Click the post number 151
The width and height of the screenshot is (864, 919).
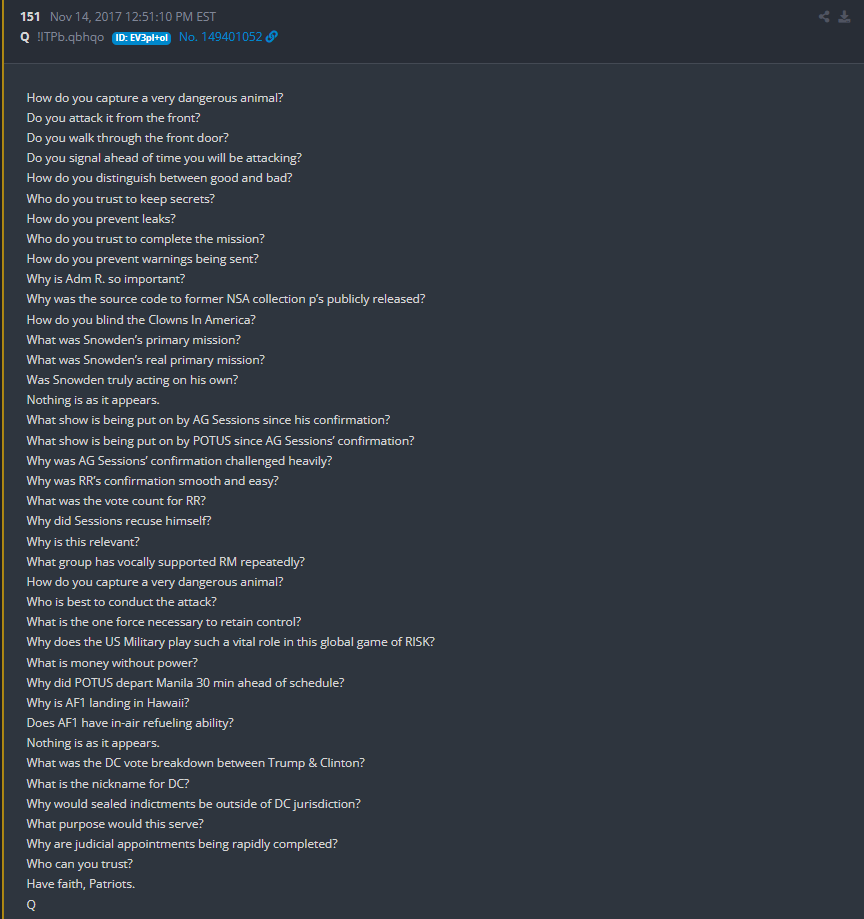click(30, 16)
